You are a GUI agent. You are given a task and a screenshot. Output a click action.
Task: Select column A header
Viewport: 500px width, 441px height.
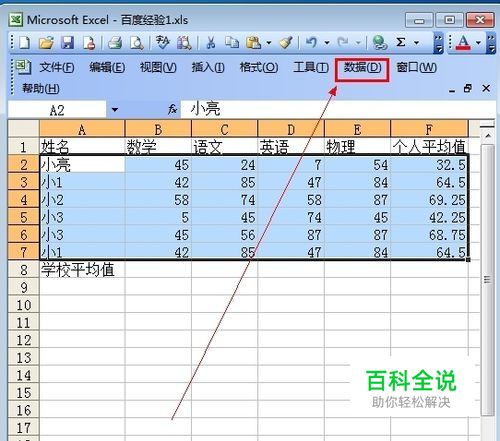(x=82, y=129)
